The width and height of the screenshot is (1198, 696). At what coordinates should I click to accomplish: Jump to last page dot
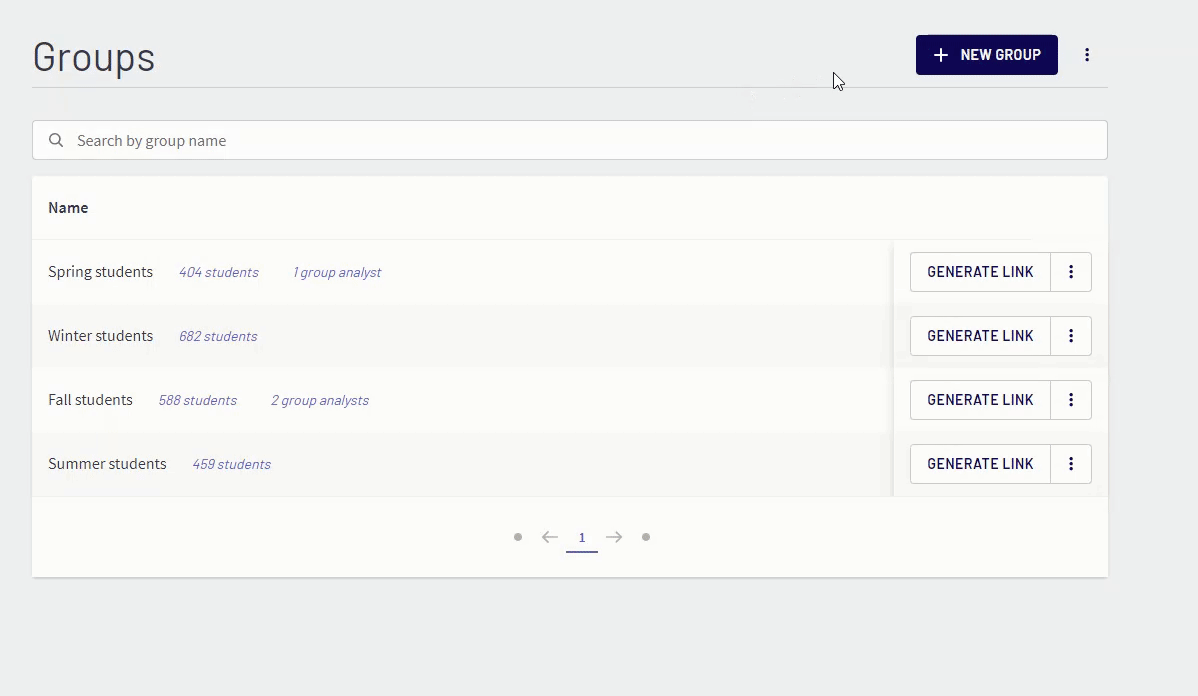(646, 537)
